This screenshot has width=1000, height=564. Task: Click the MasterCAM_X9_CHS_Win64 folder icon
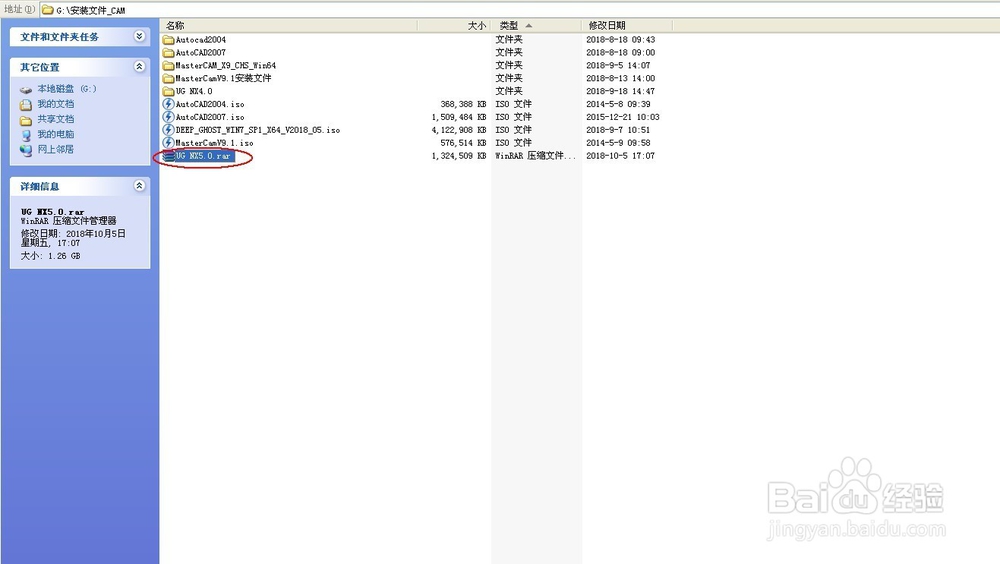pos(168,65)
